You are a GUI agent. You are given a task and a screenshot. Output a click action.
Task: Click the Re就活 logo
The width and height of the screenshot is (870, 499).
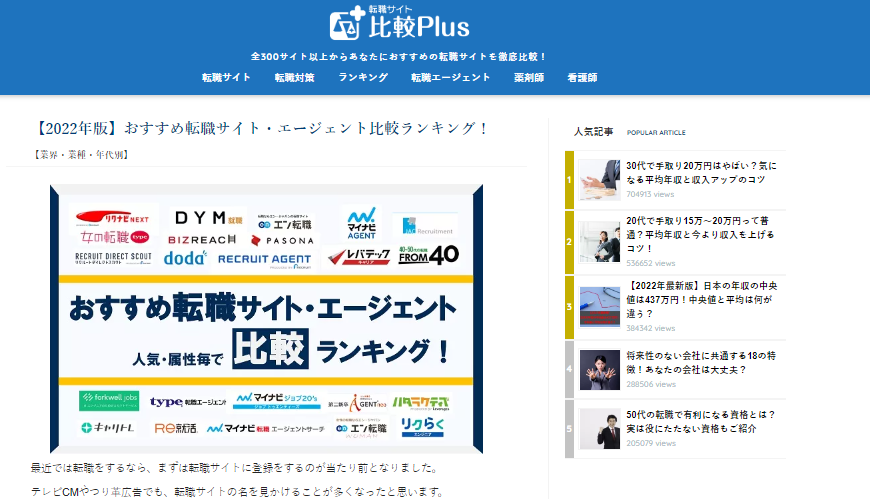pyautogui.click(x=176, y=429)
